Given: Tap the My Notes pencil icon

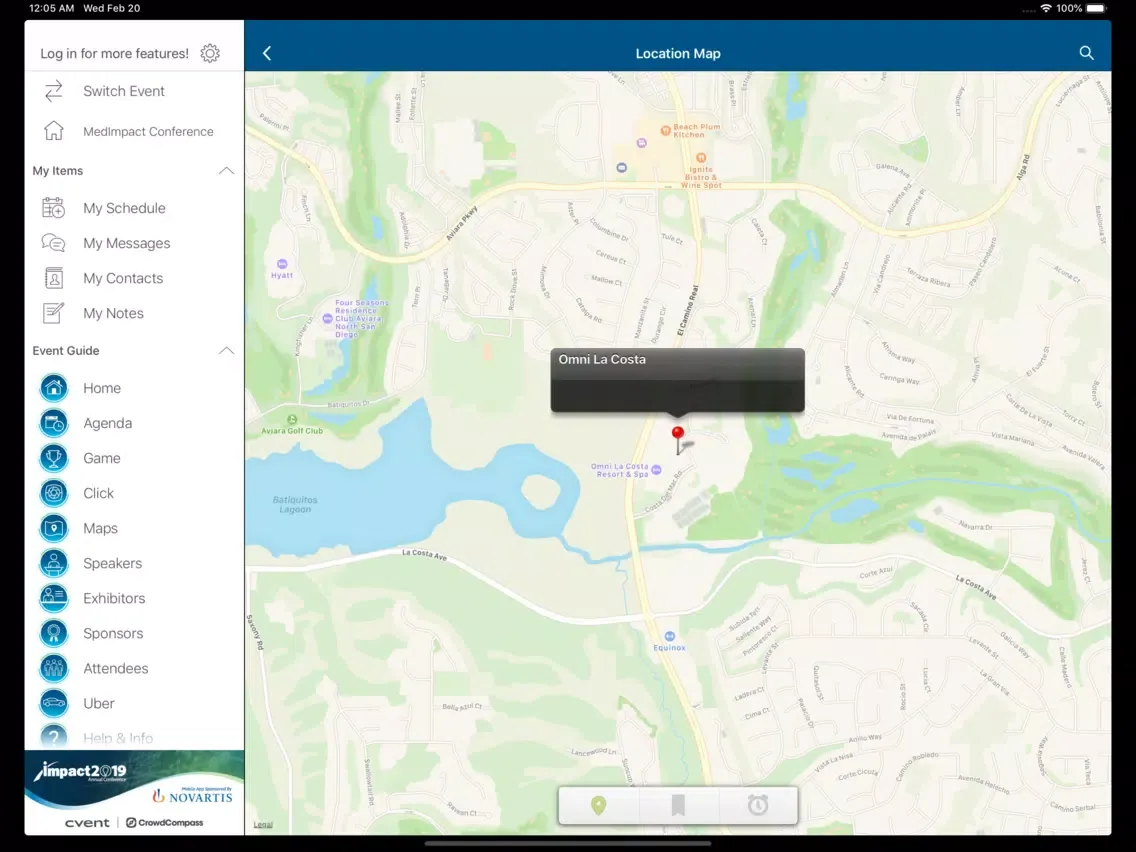Looking at the screenshot, I should click(54, 313).
